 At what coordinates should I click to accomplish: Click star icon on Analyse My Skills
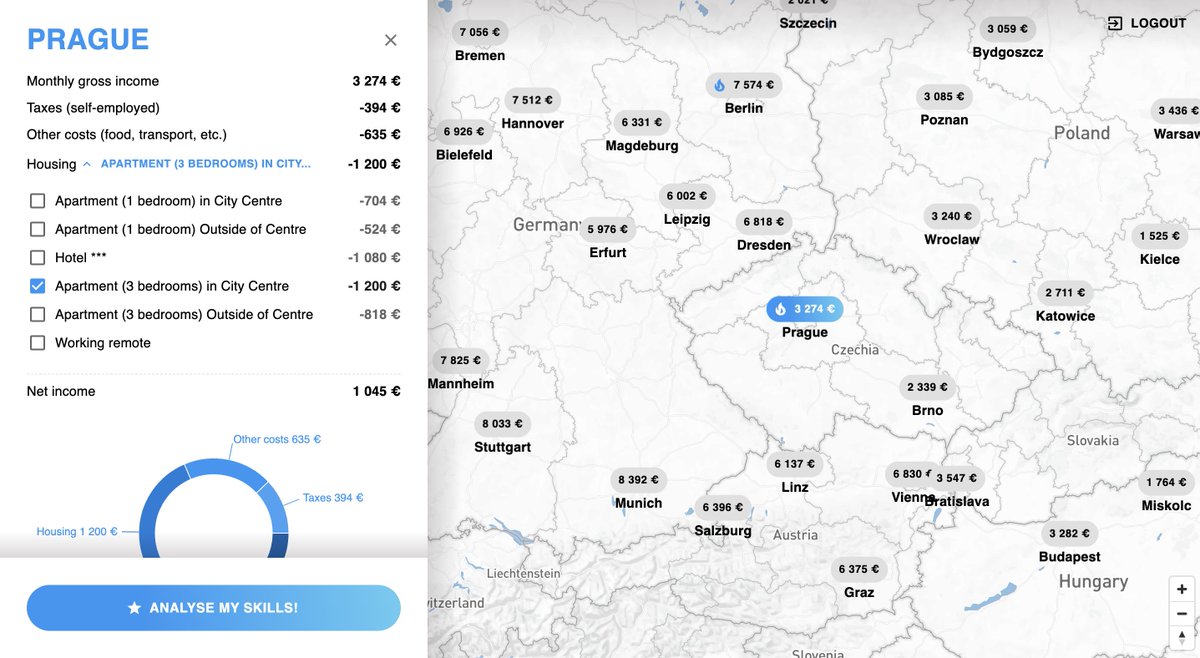134,608
